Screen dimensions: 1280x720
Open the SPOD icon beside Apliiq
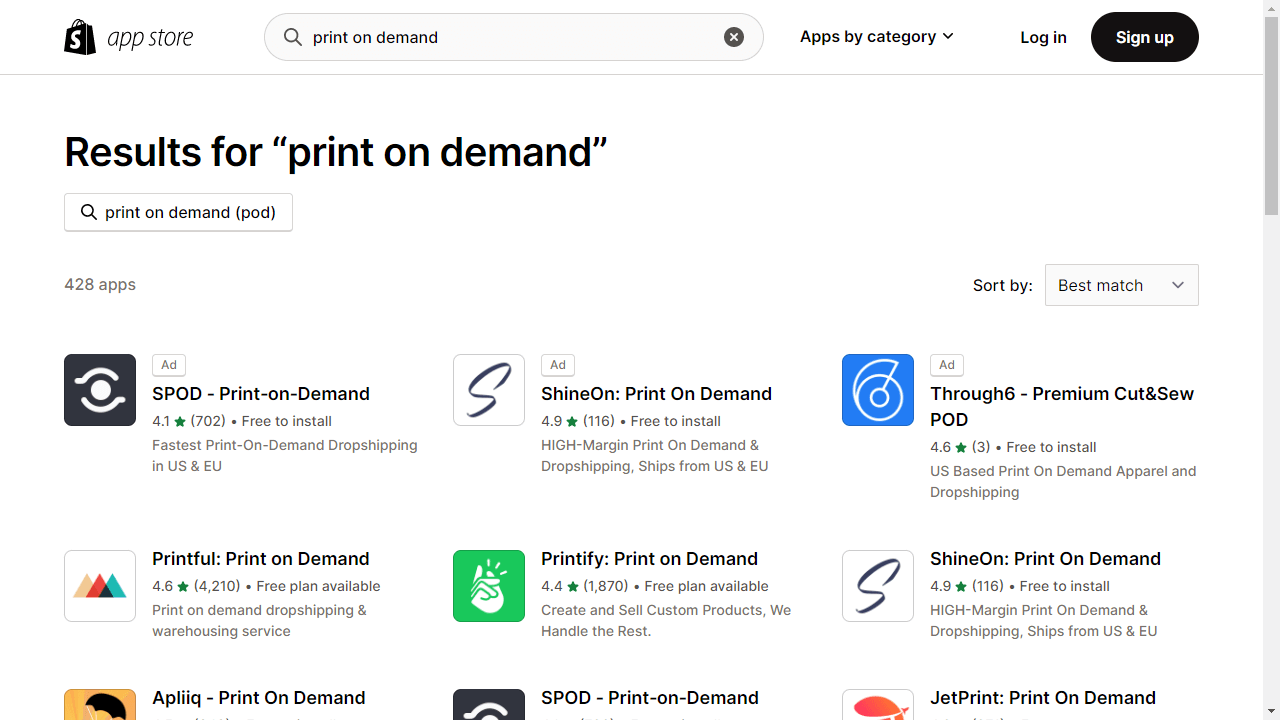pos(489,704)
